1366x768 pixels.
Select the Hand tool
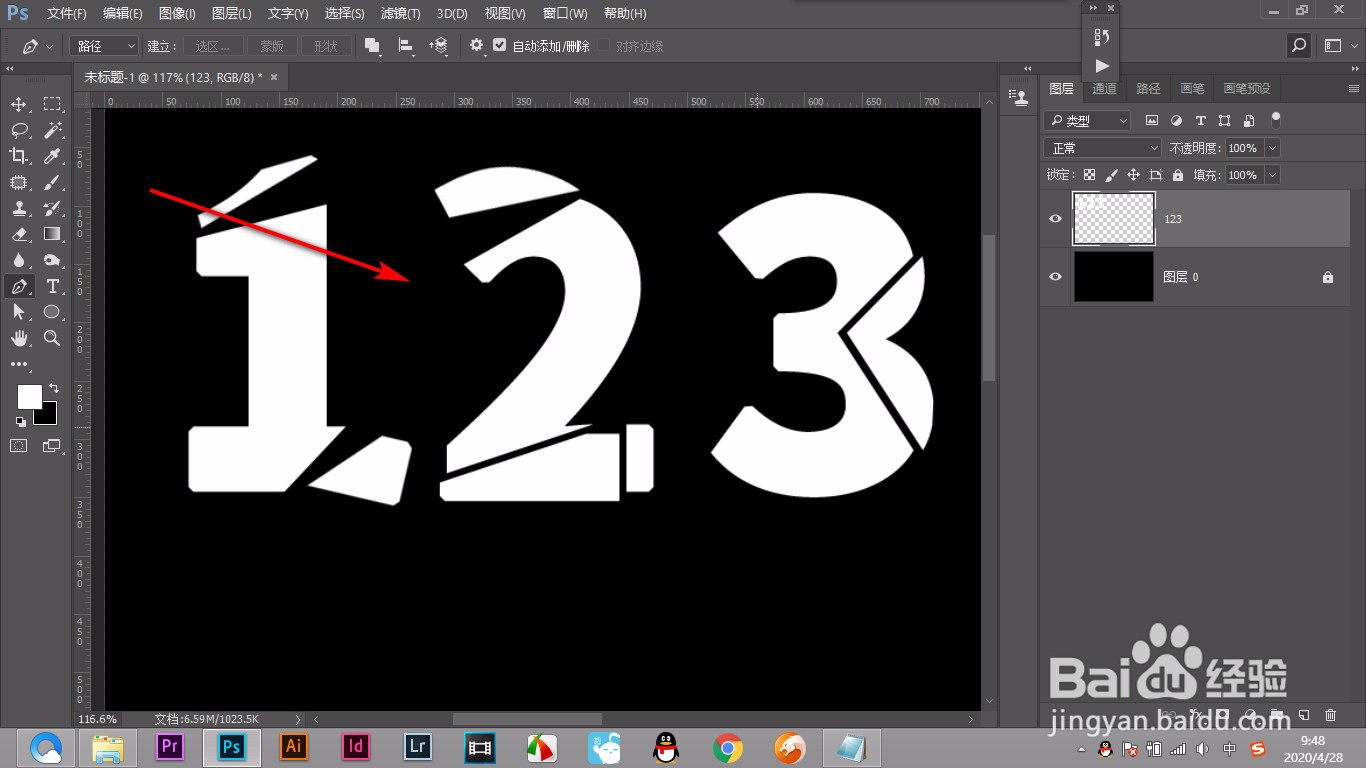(19, 338)
